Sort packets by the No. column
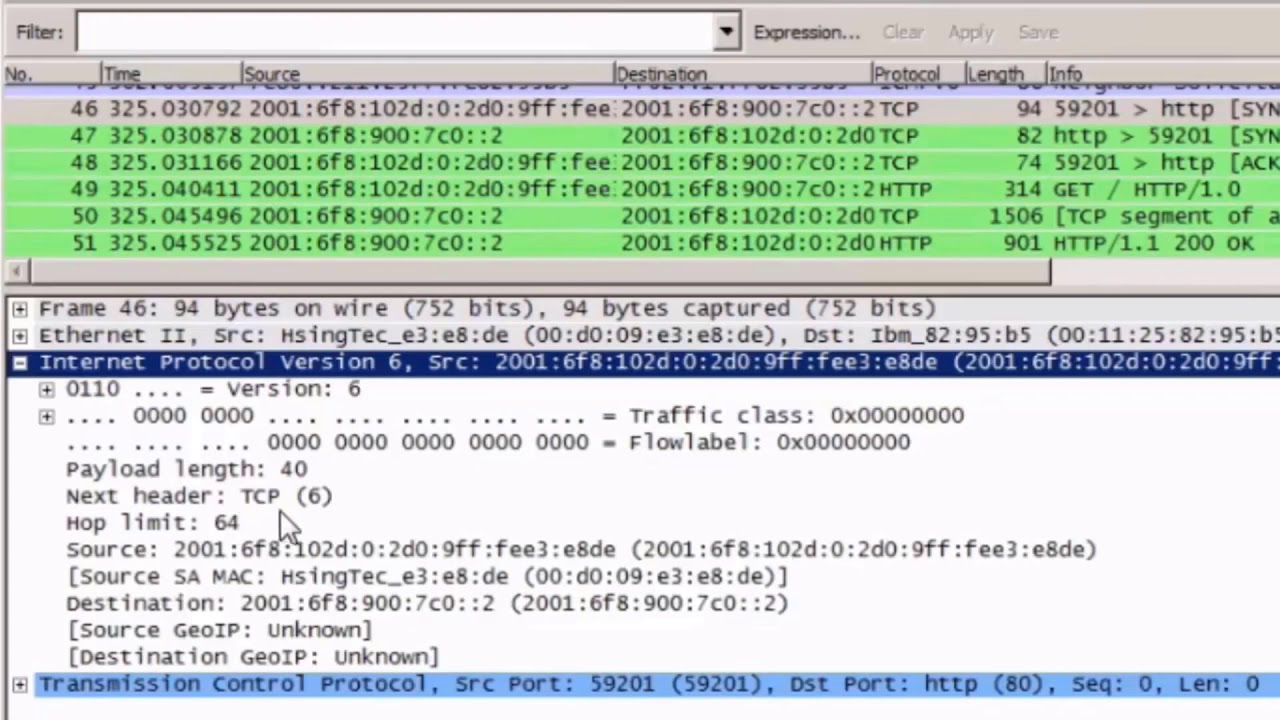1280x720 pixels. click(x=50, y=74)
